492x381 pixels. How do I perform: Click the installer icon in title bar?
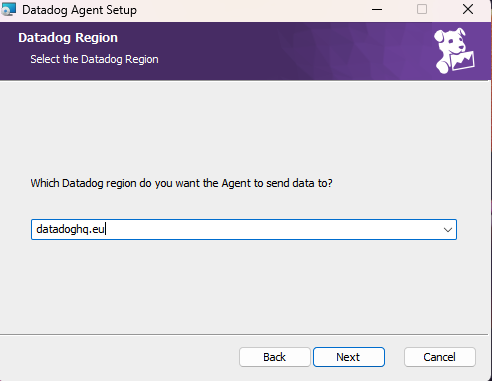click(8, 9)
